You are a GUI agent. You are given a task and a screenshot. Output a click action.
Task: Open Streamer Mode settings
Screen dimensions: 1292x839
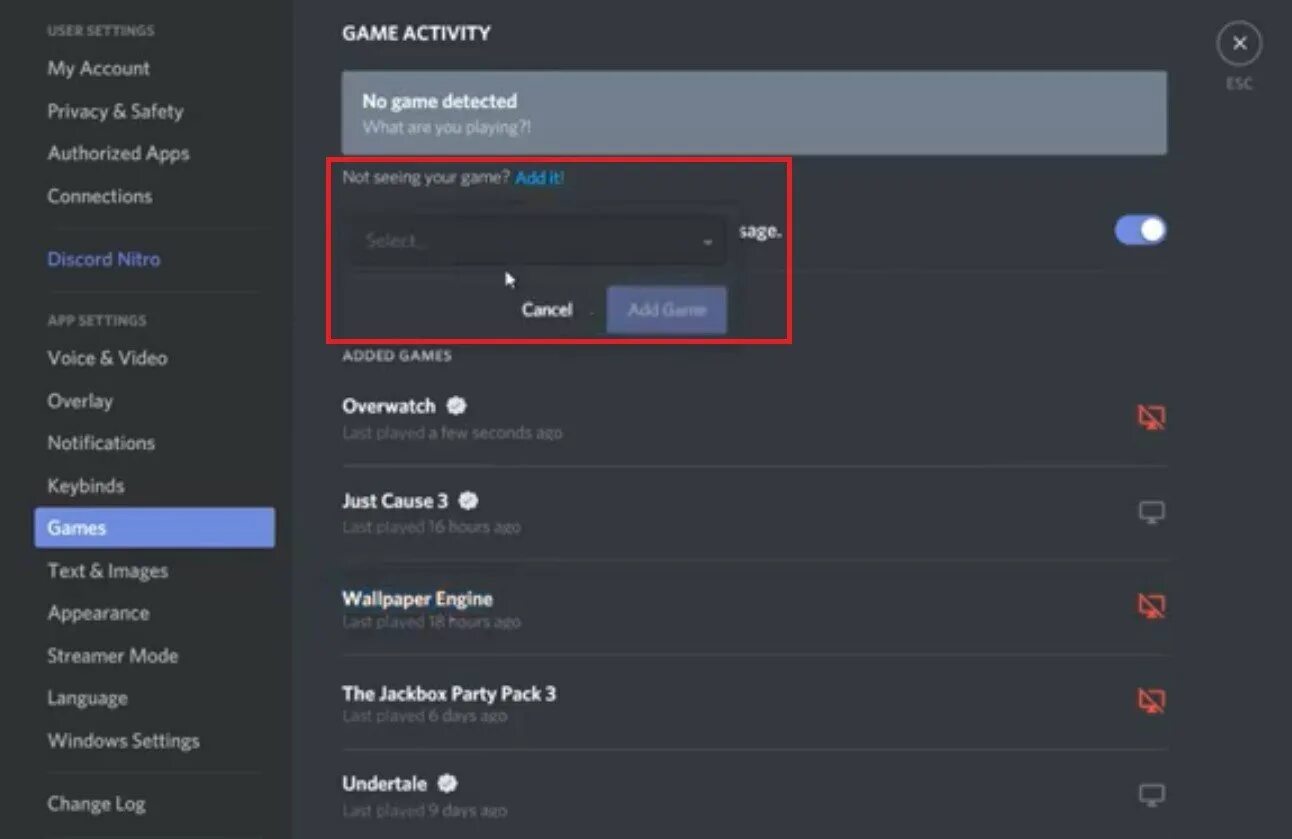(113, 656)
